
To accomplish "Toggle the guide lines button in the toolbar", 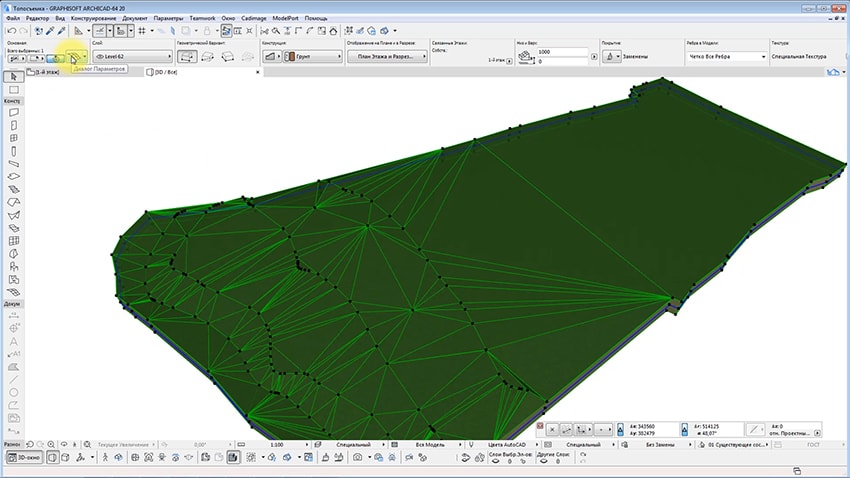I will pyautogui.click(x=99, y=31).
